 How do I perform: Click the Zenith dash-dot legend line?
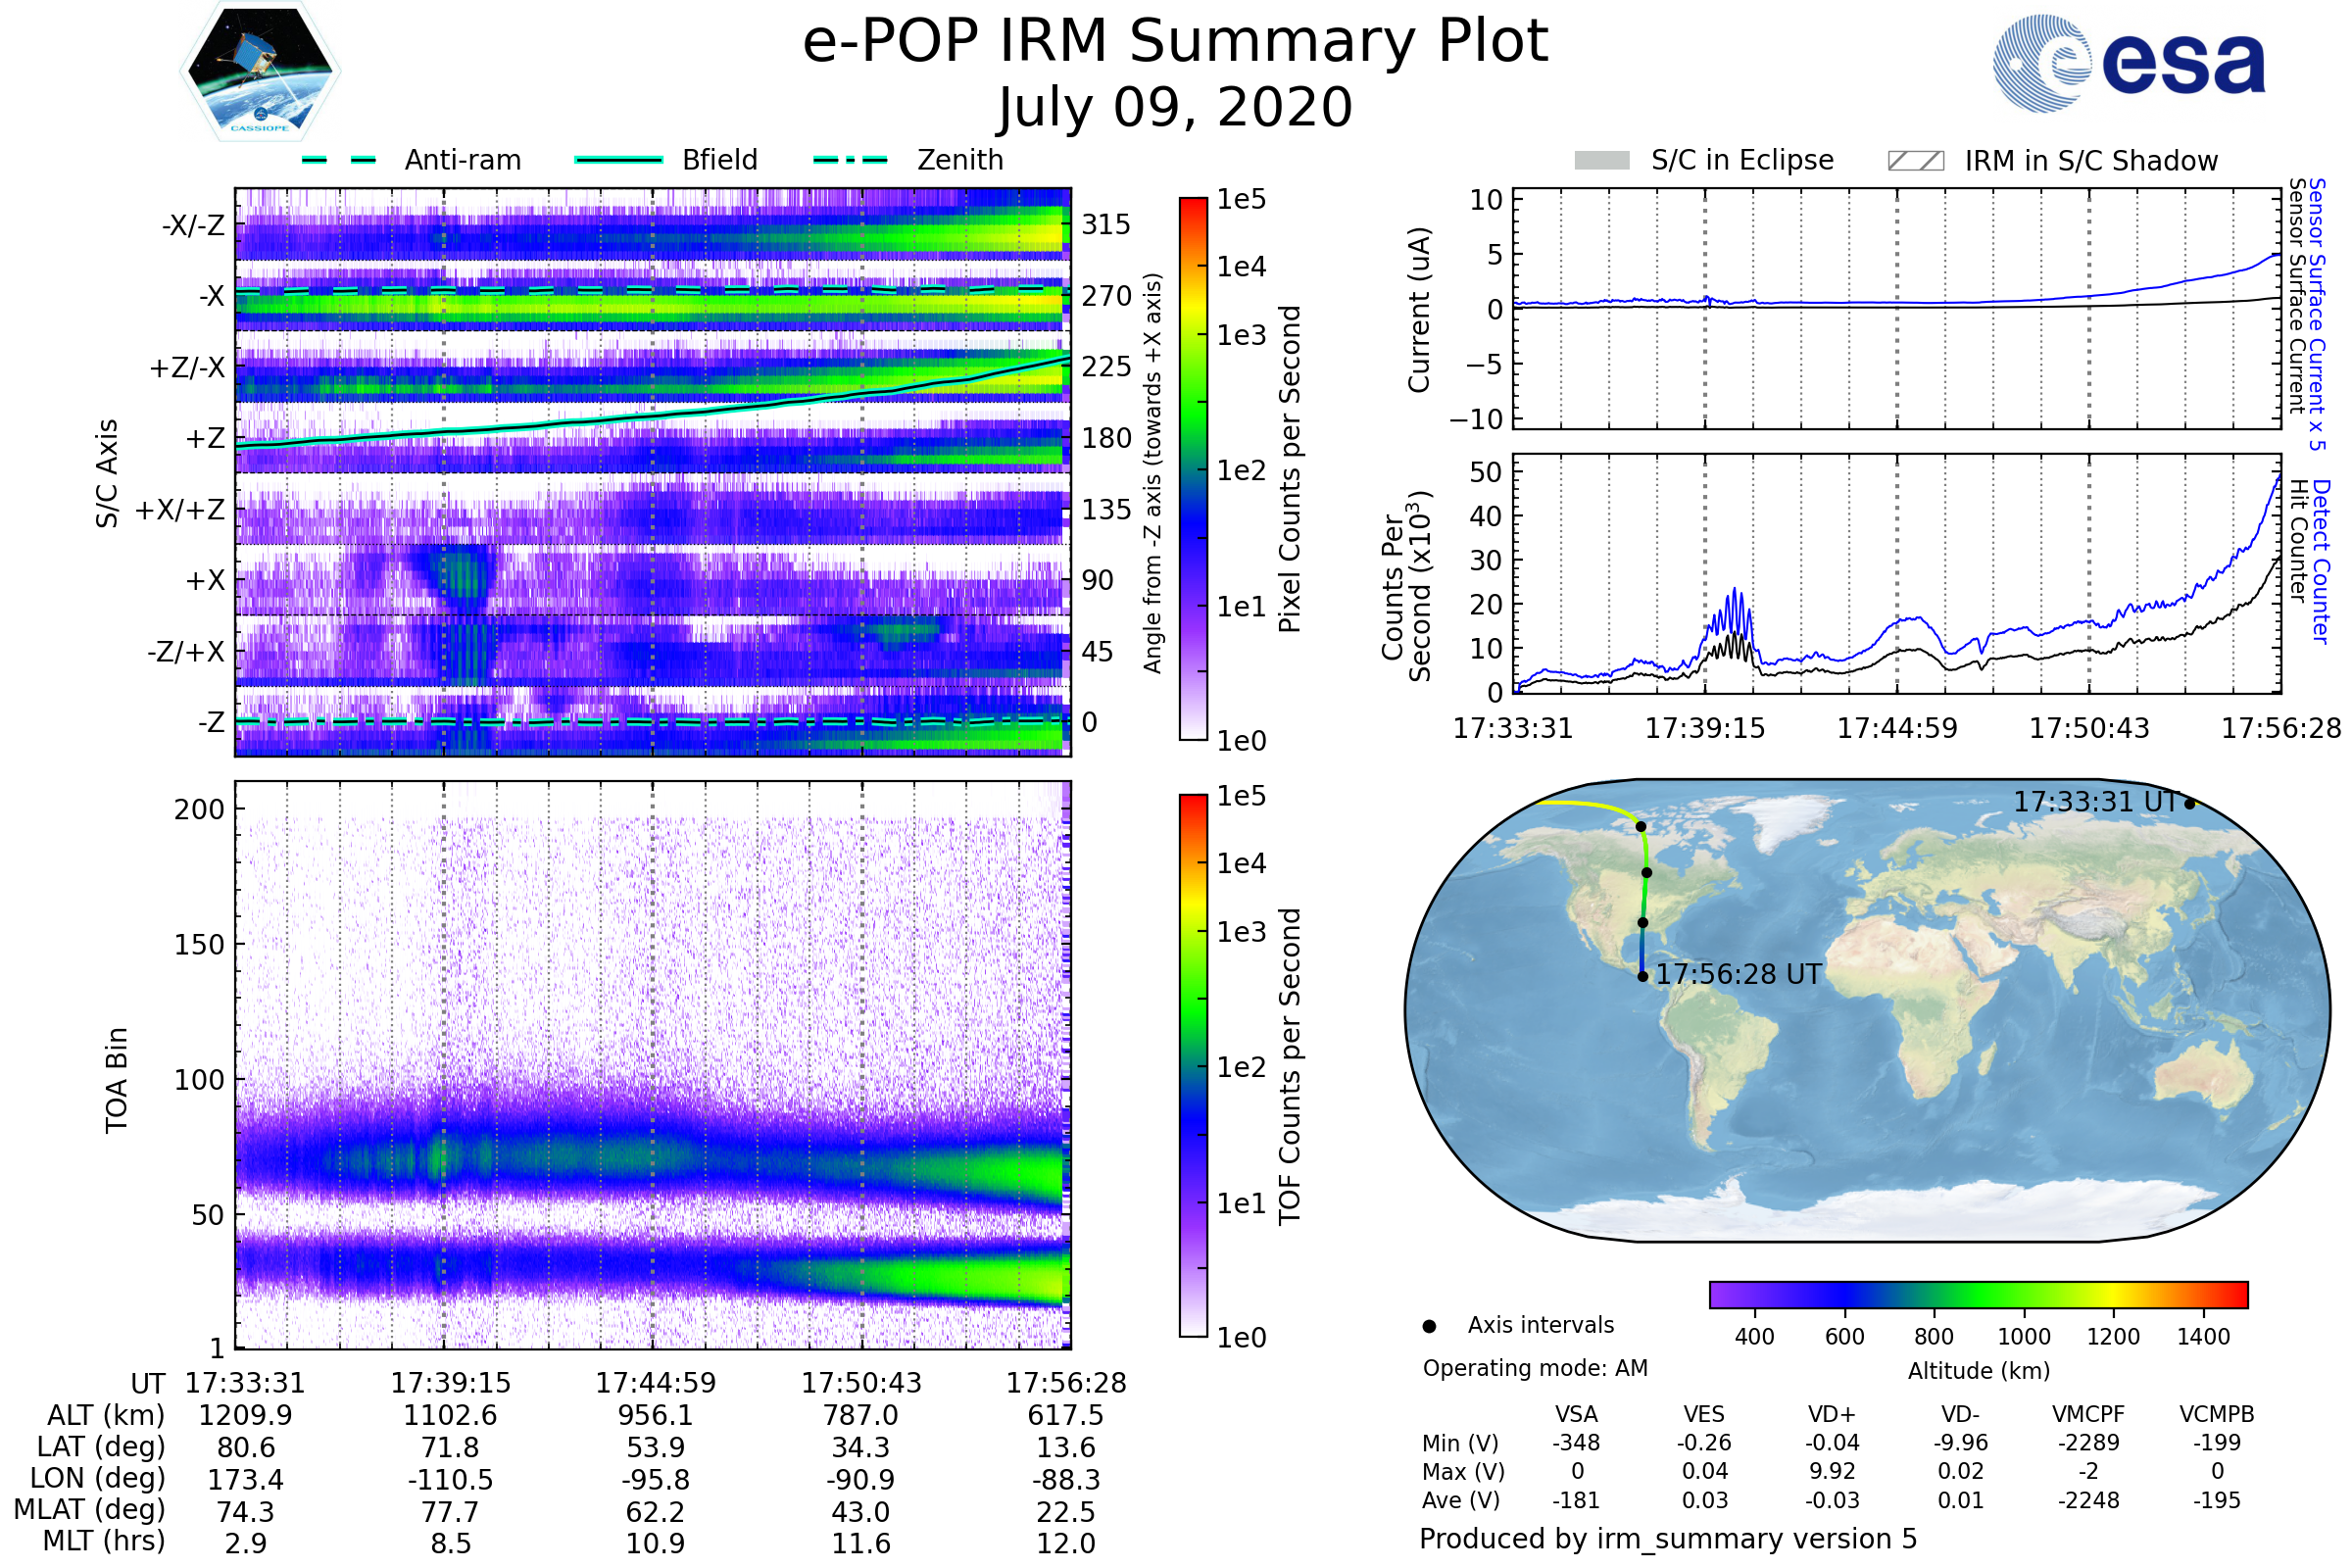(850, 160)
